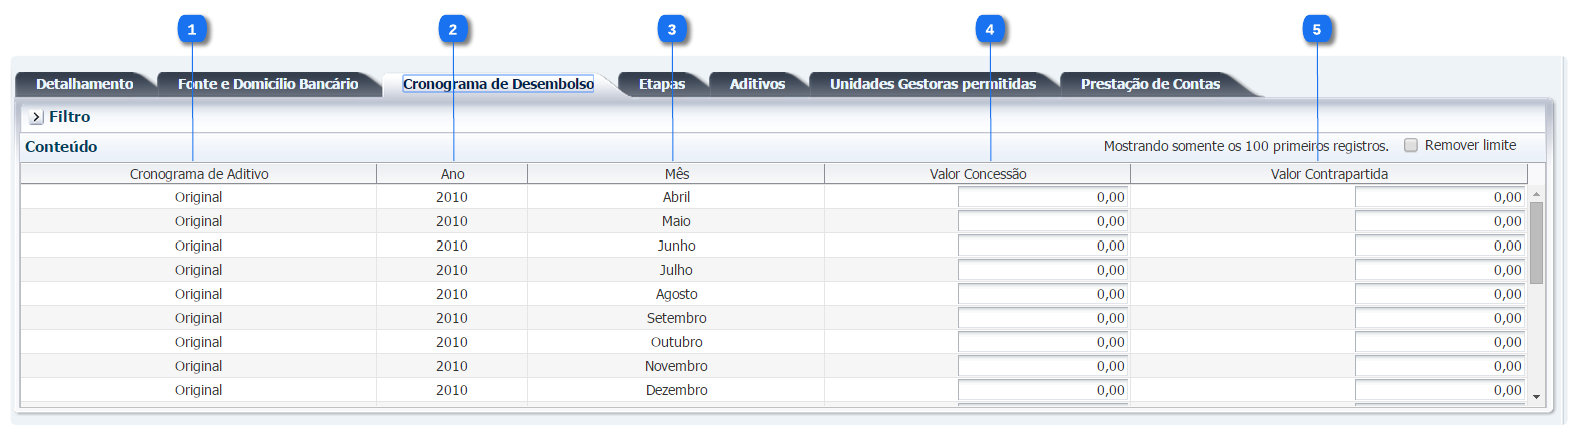
Task: Click the Cronograma de Aditivo column header
Action: pos(199,174)
